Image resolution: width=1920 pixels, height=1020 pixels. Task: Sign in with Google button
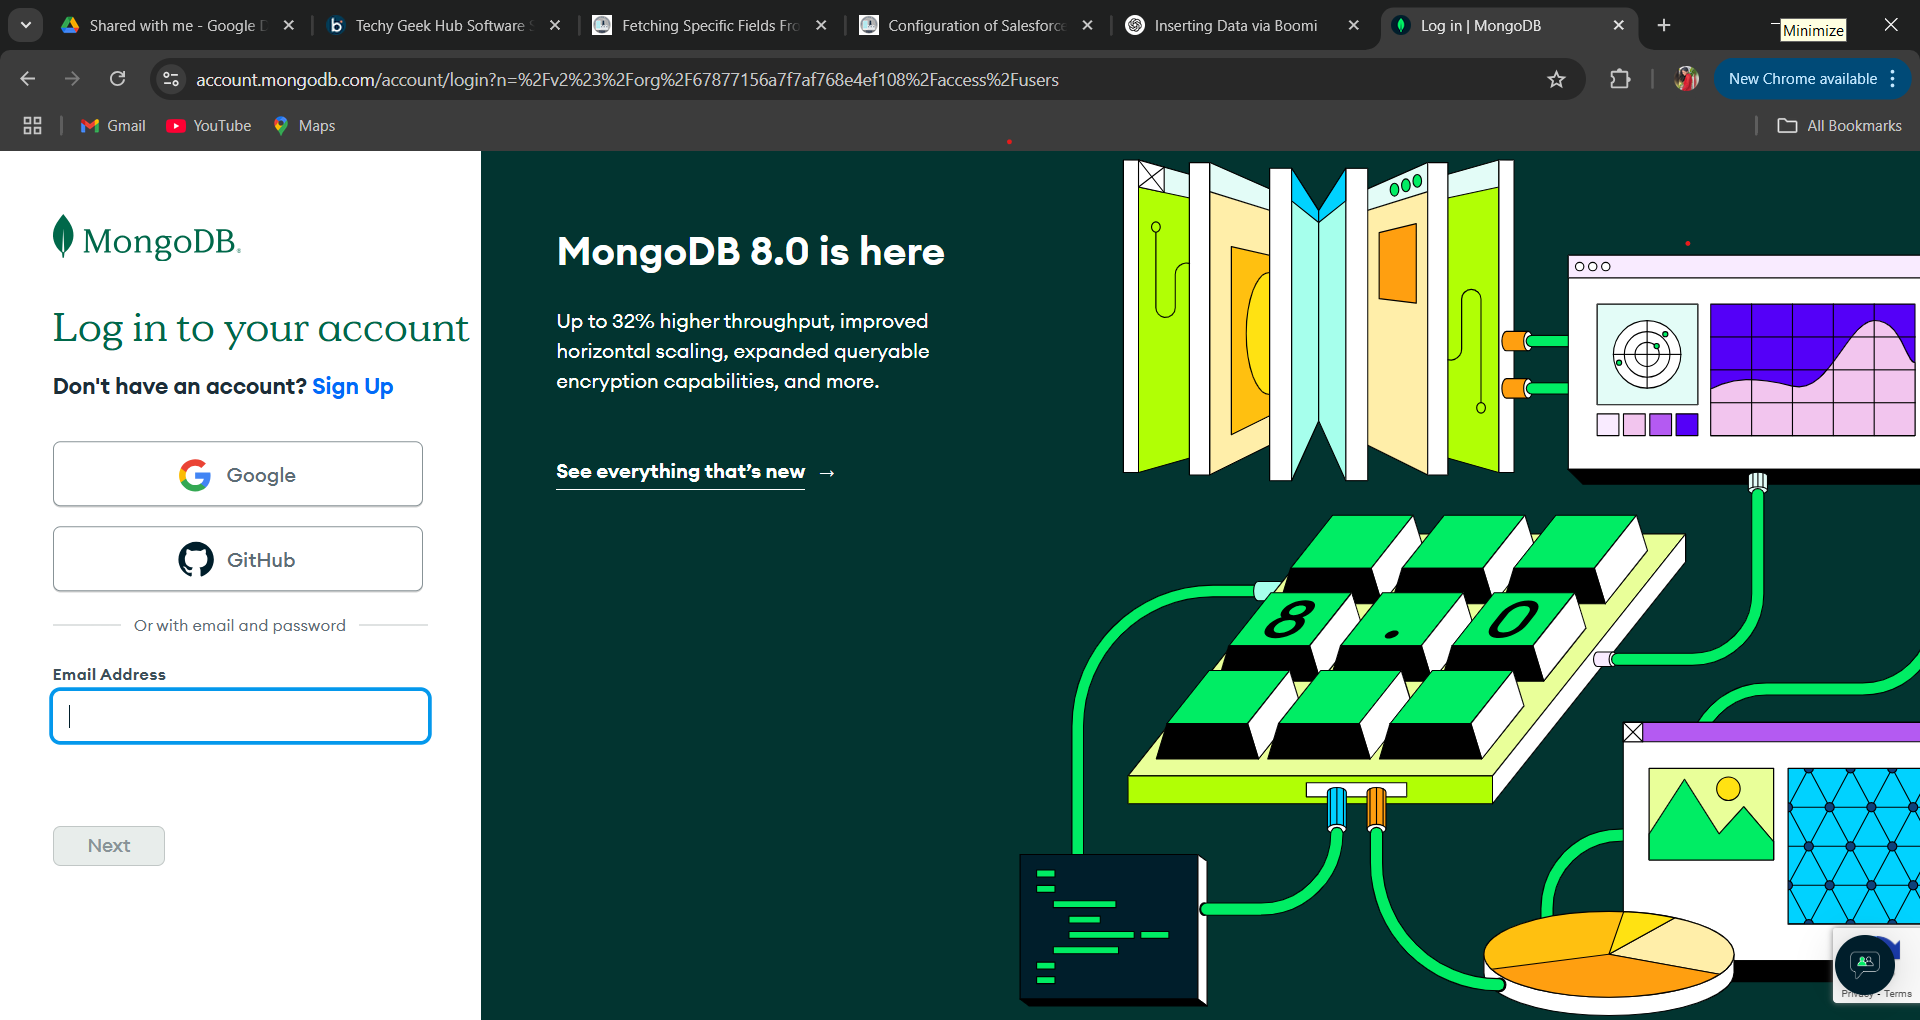pos(238,474)
